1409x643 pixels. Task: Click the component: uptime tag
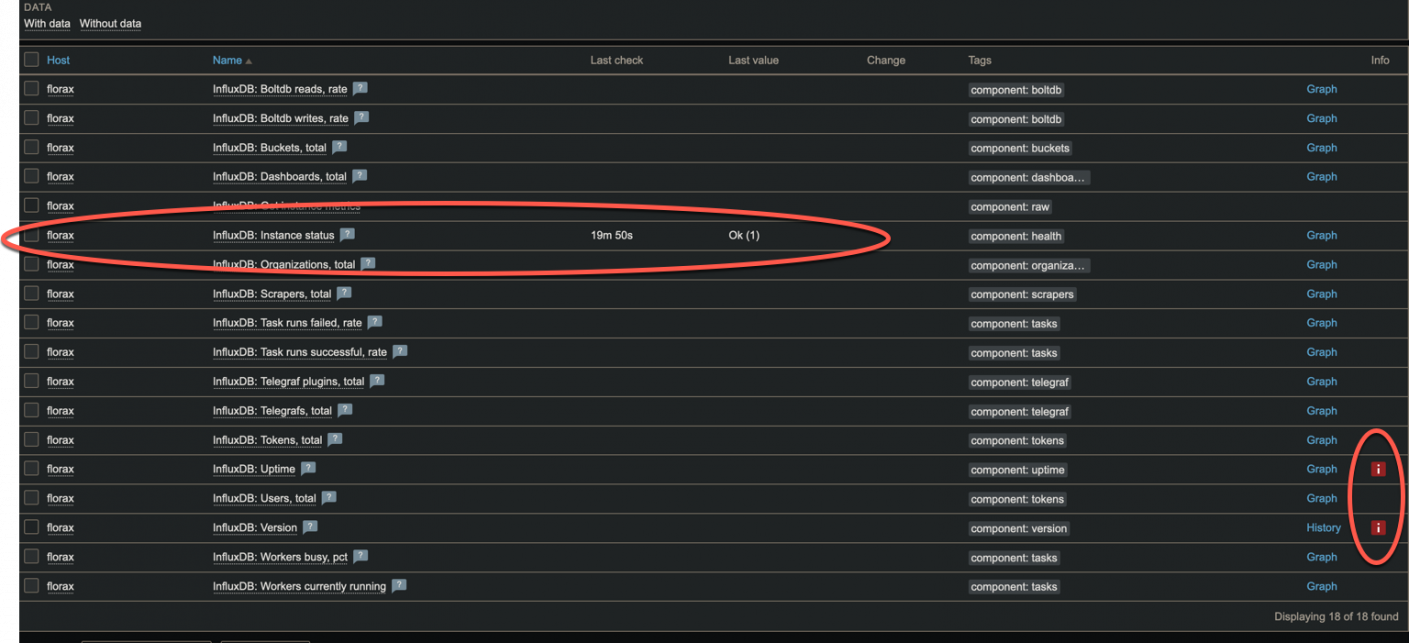tap(1018, 470)
